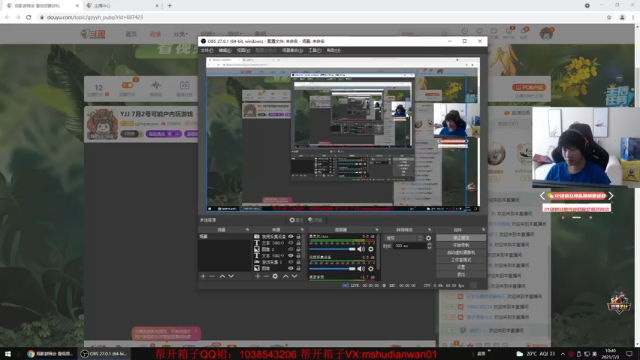Screen dimensions: 640x360
Task: Click Chrome address bar douyu.com URL
Action: pyautogui.click(x=95, y=17)
